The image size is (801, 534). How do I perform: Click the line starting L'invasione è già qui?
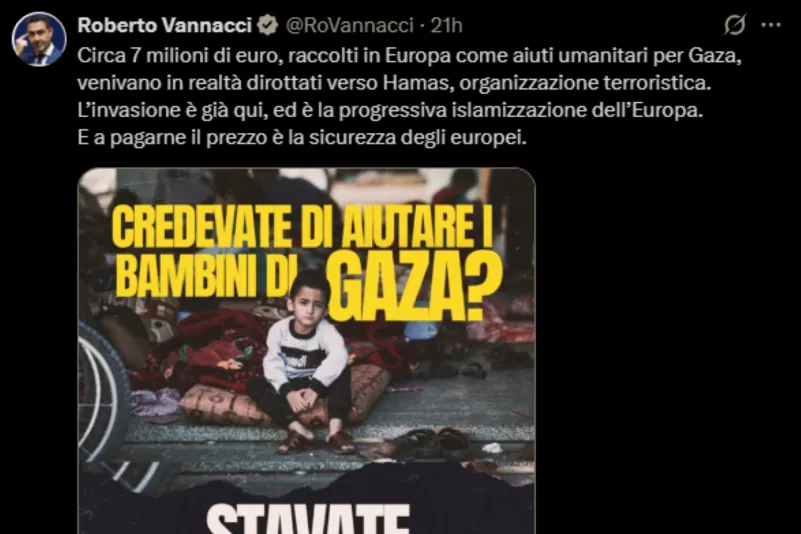point(390,110)
